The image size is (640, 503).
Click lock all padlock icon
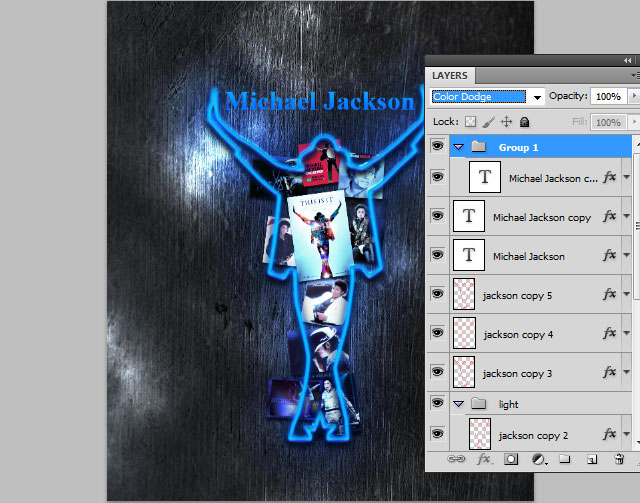tap(524, 122)
